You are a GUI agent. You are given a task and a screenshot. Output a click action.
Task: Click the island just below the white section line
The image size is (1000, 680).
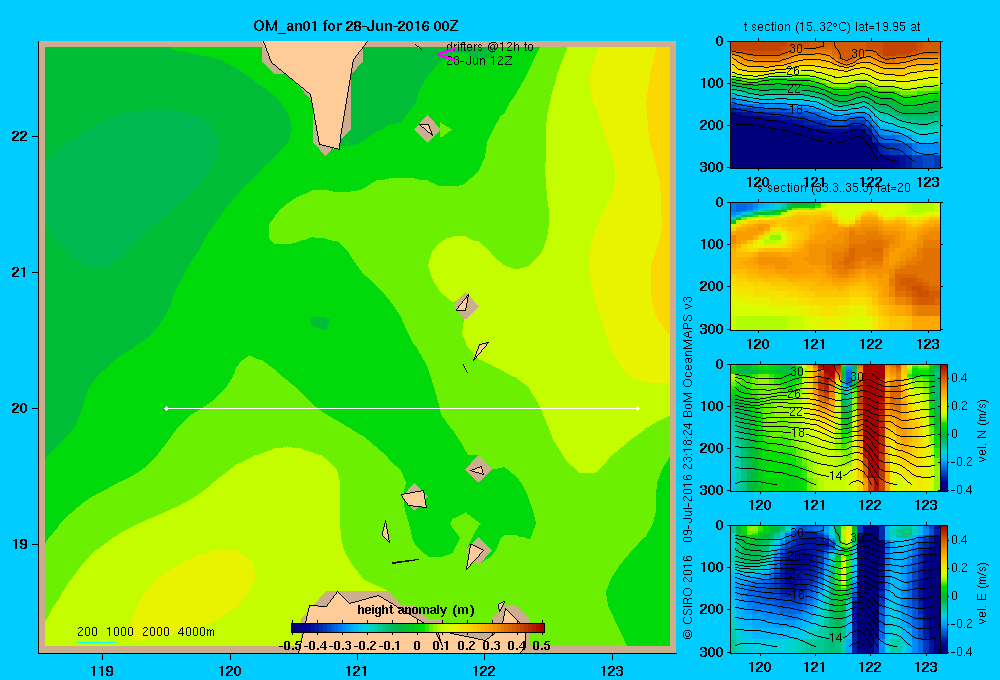478,469
